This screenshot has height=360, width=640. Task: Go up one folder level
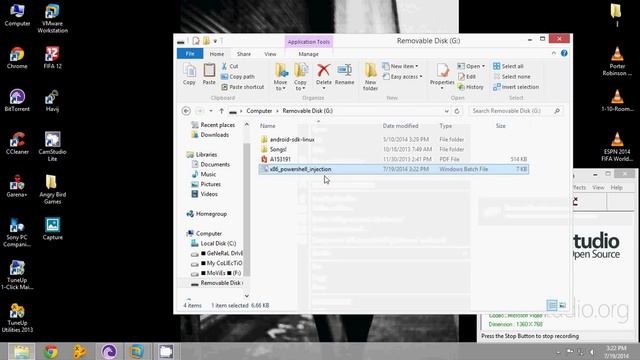221,111
